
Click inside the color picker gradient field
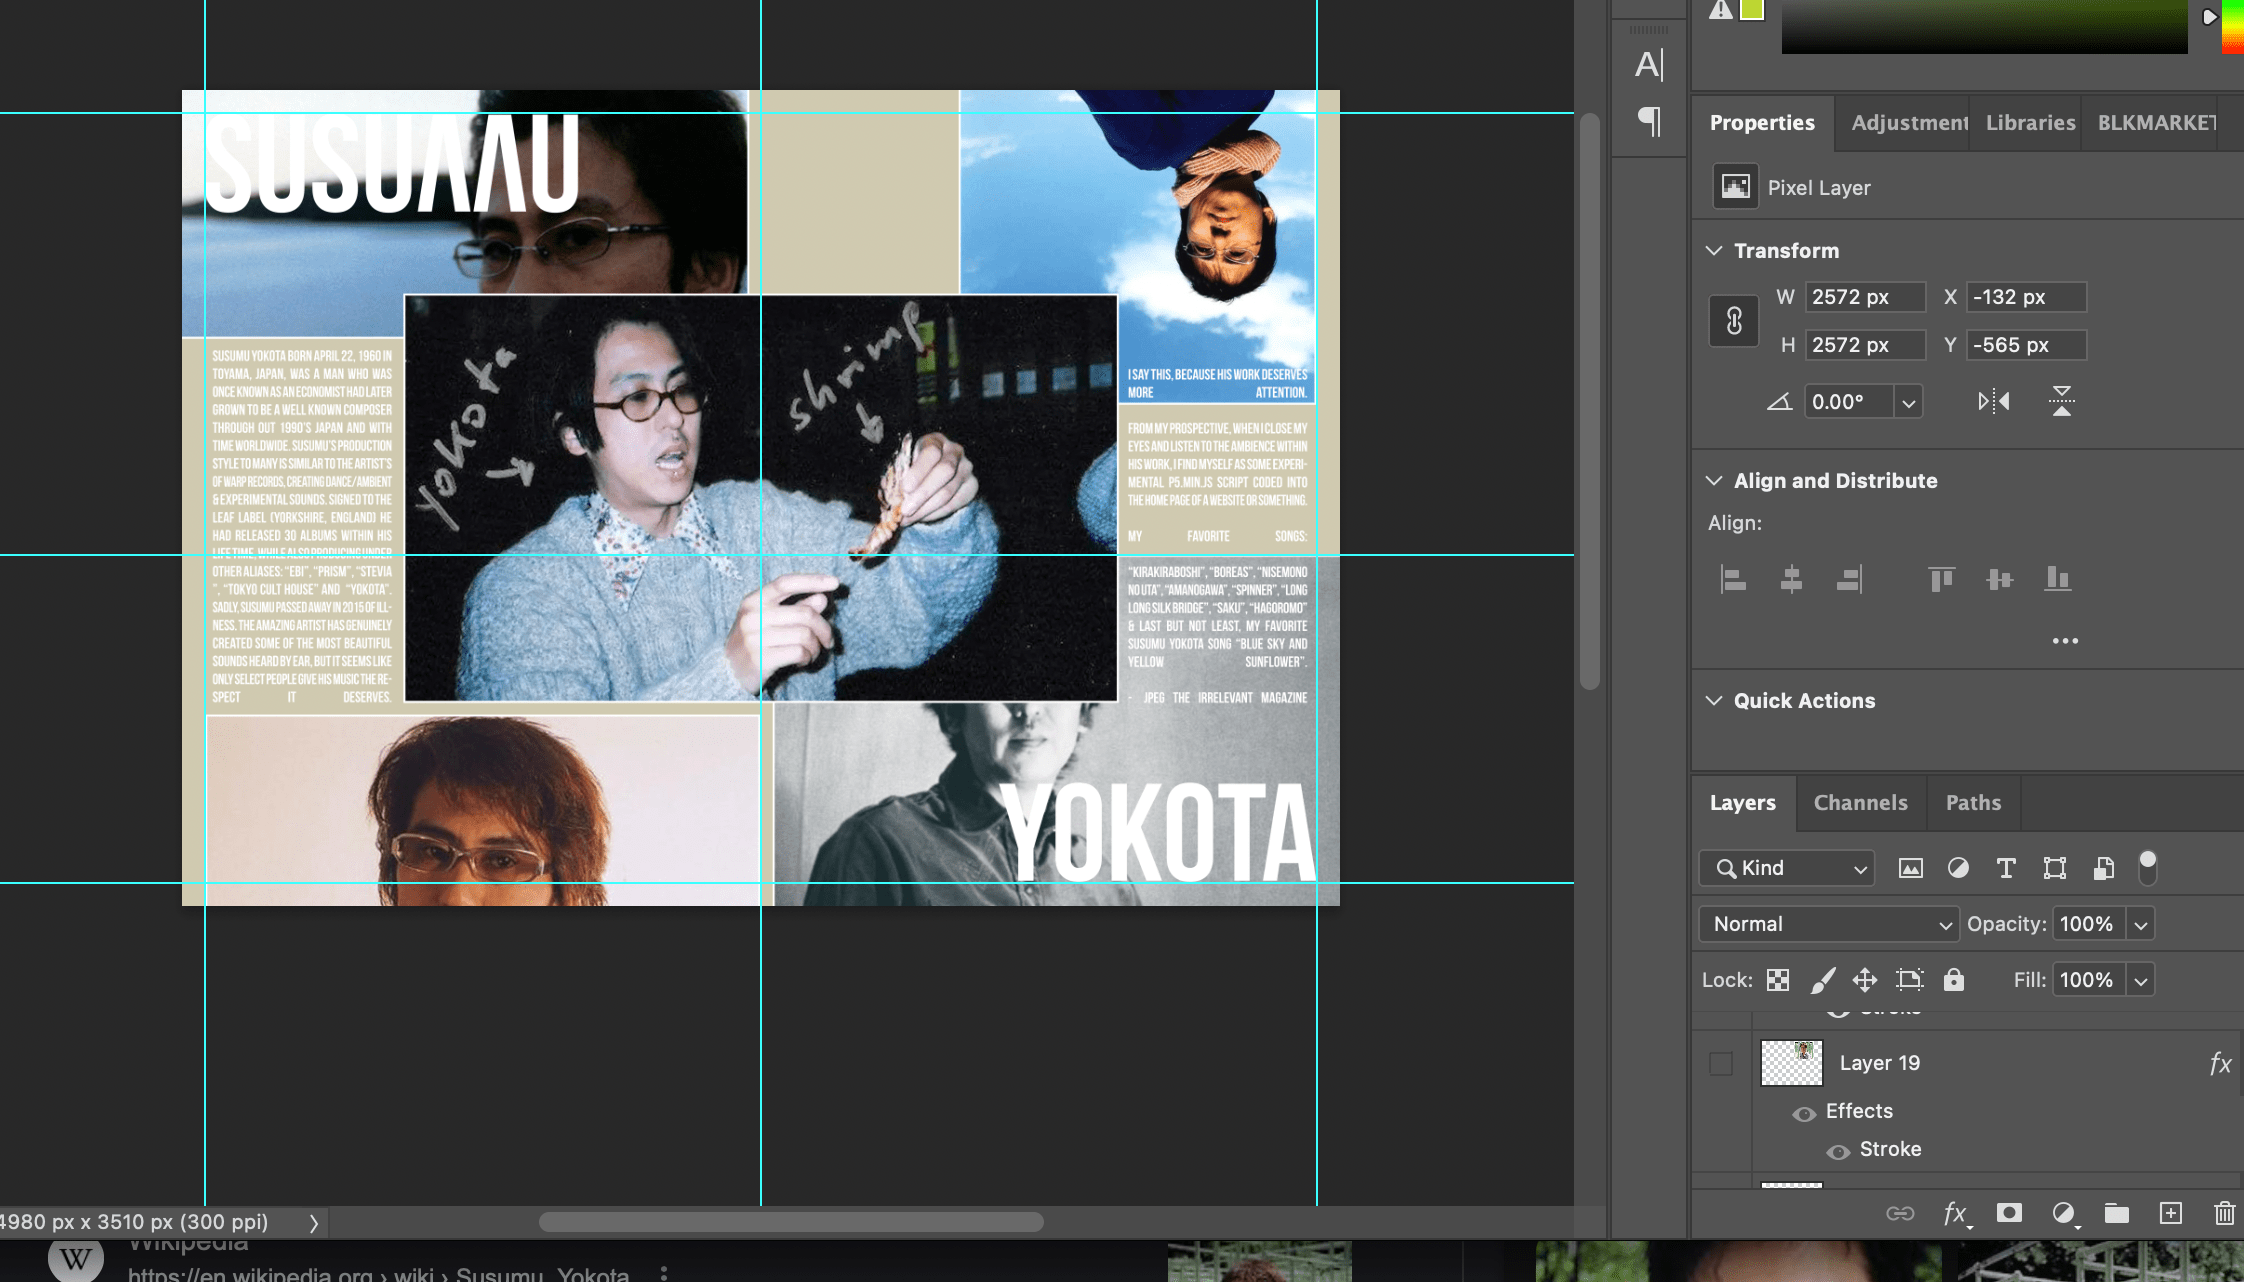1984,26
